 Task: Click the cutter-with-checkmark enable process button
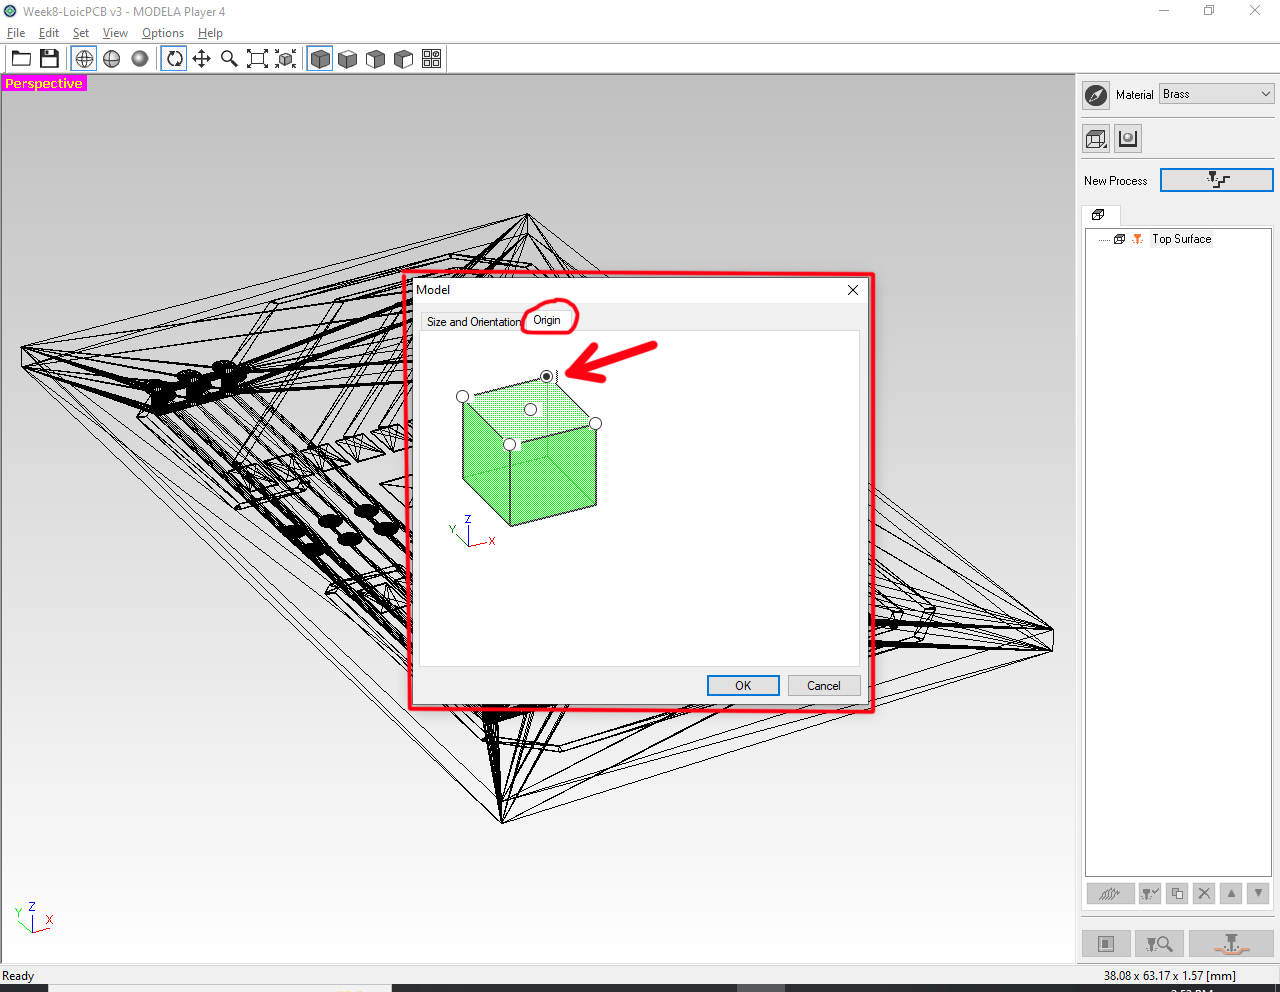click(1150, 893)
